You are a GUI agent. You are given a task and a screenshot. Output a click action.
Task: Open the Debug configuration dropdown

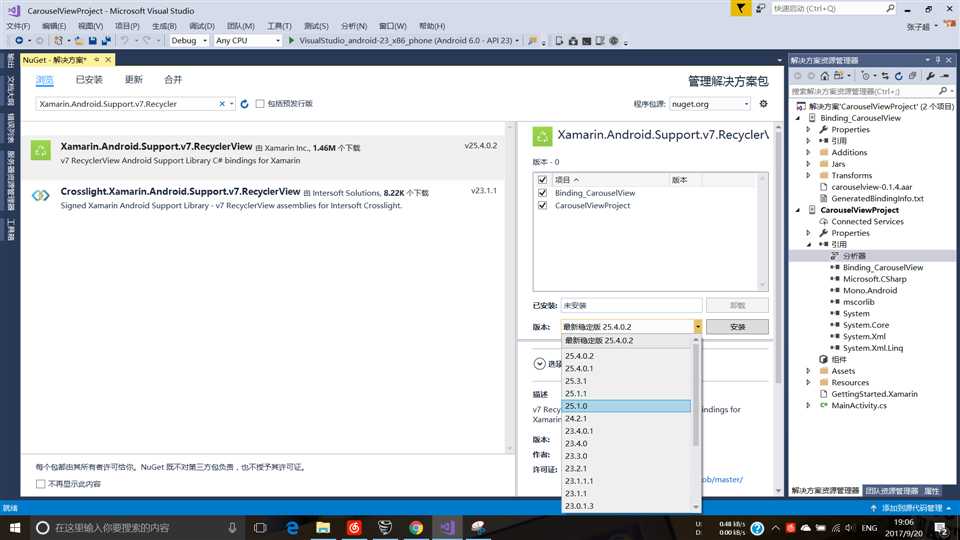(x=189, y=40)
